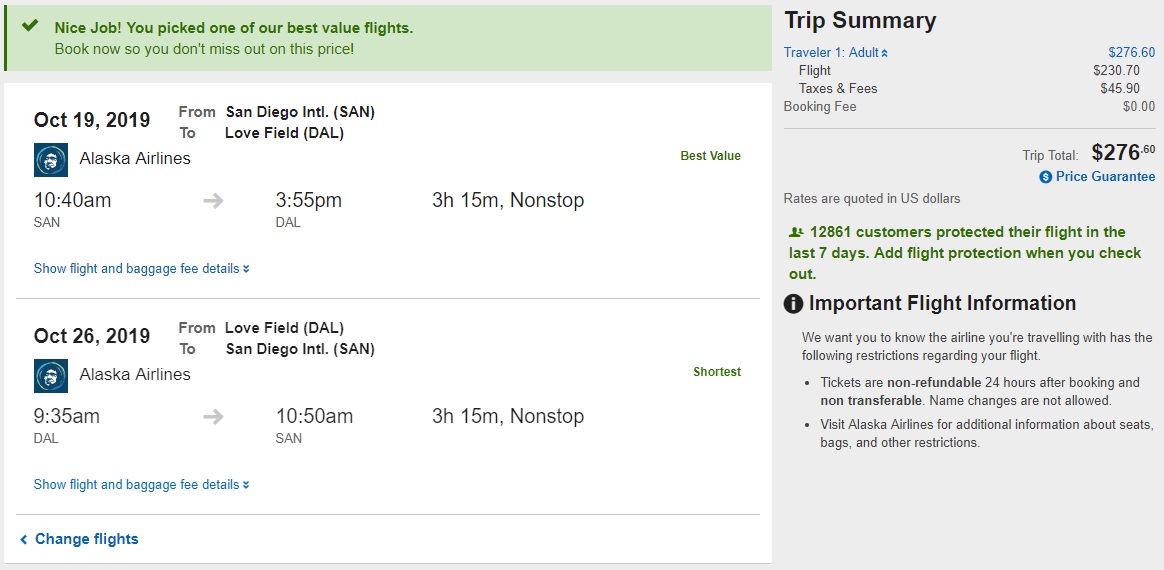Image resolution: width=1164 pixels, height=570 pixels.
Task: Click the Trip Total $276.60 amount
Action: [x=1122, y=153]
